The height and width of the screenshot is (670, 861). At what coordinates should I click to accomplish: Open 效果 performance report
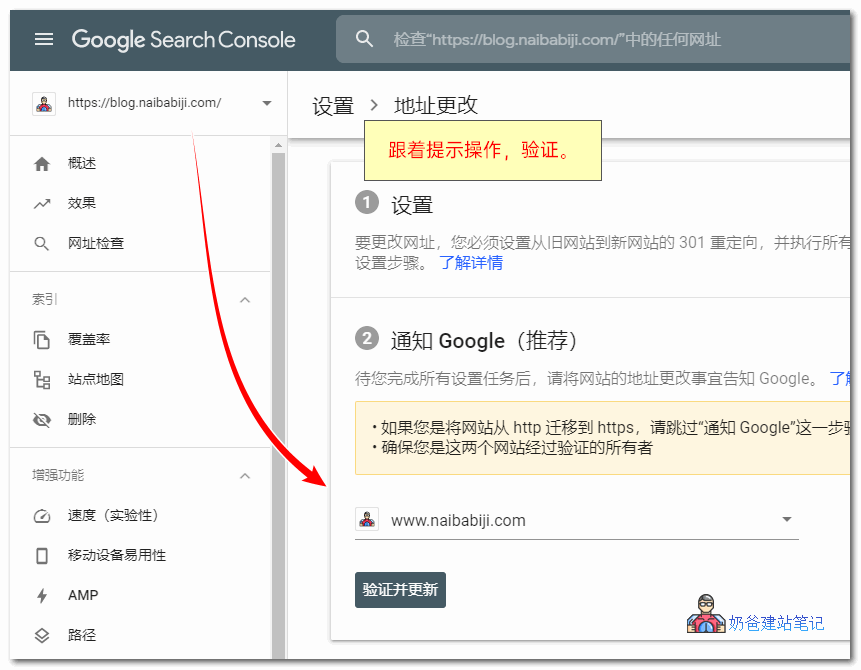tap(40, 202)
